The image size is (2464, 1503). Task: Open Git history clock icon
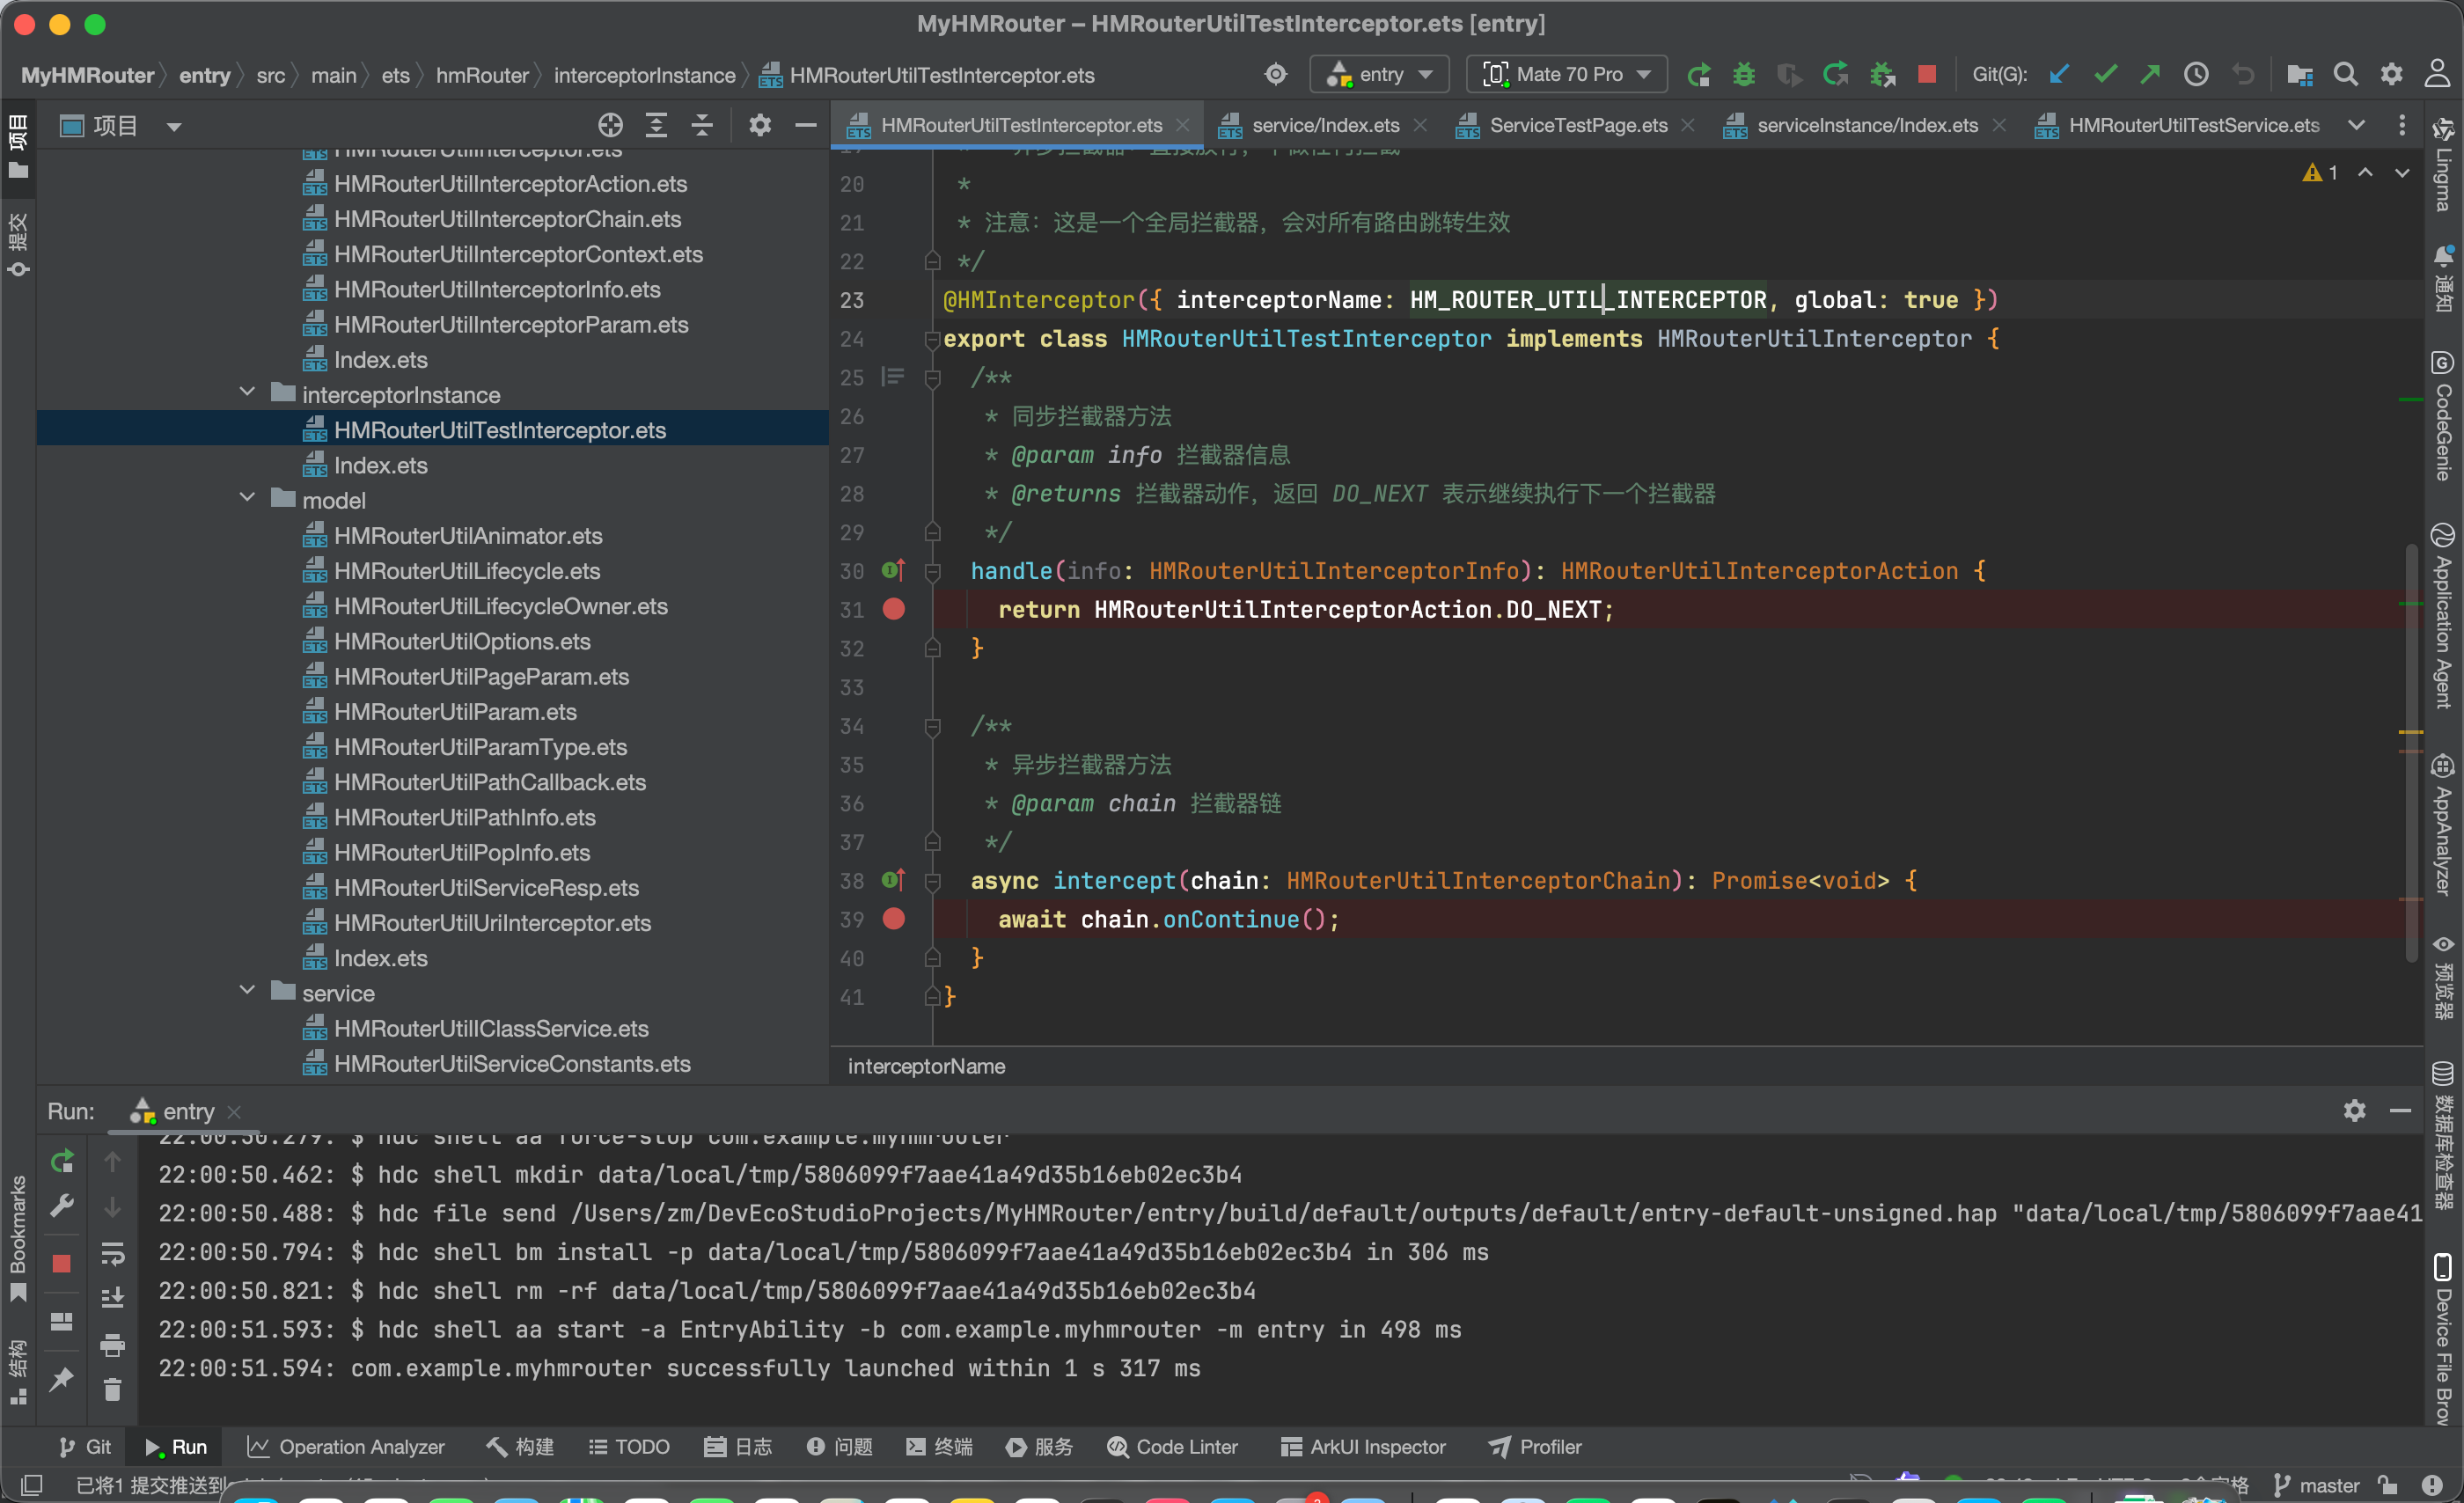pyautogui.click(x=2196, y=75)
